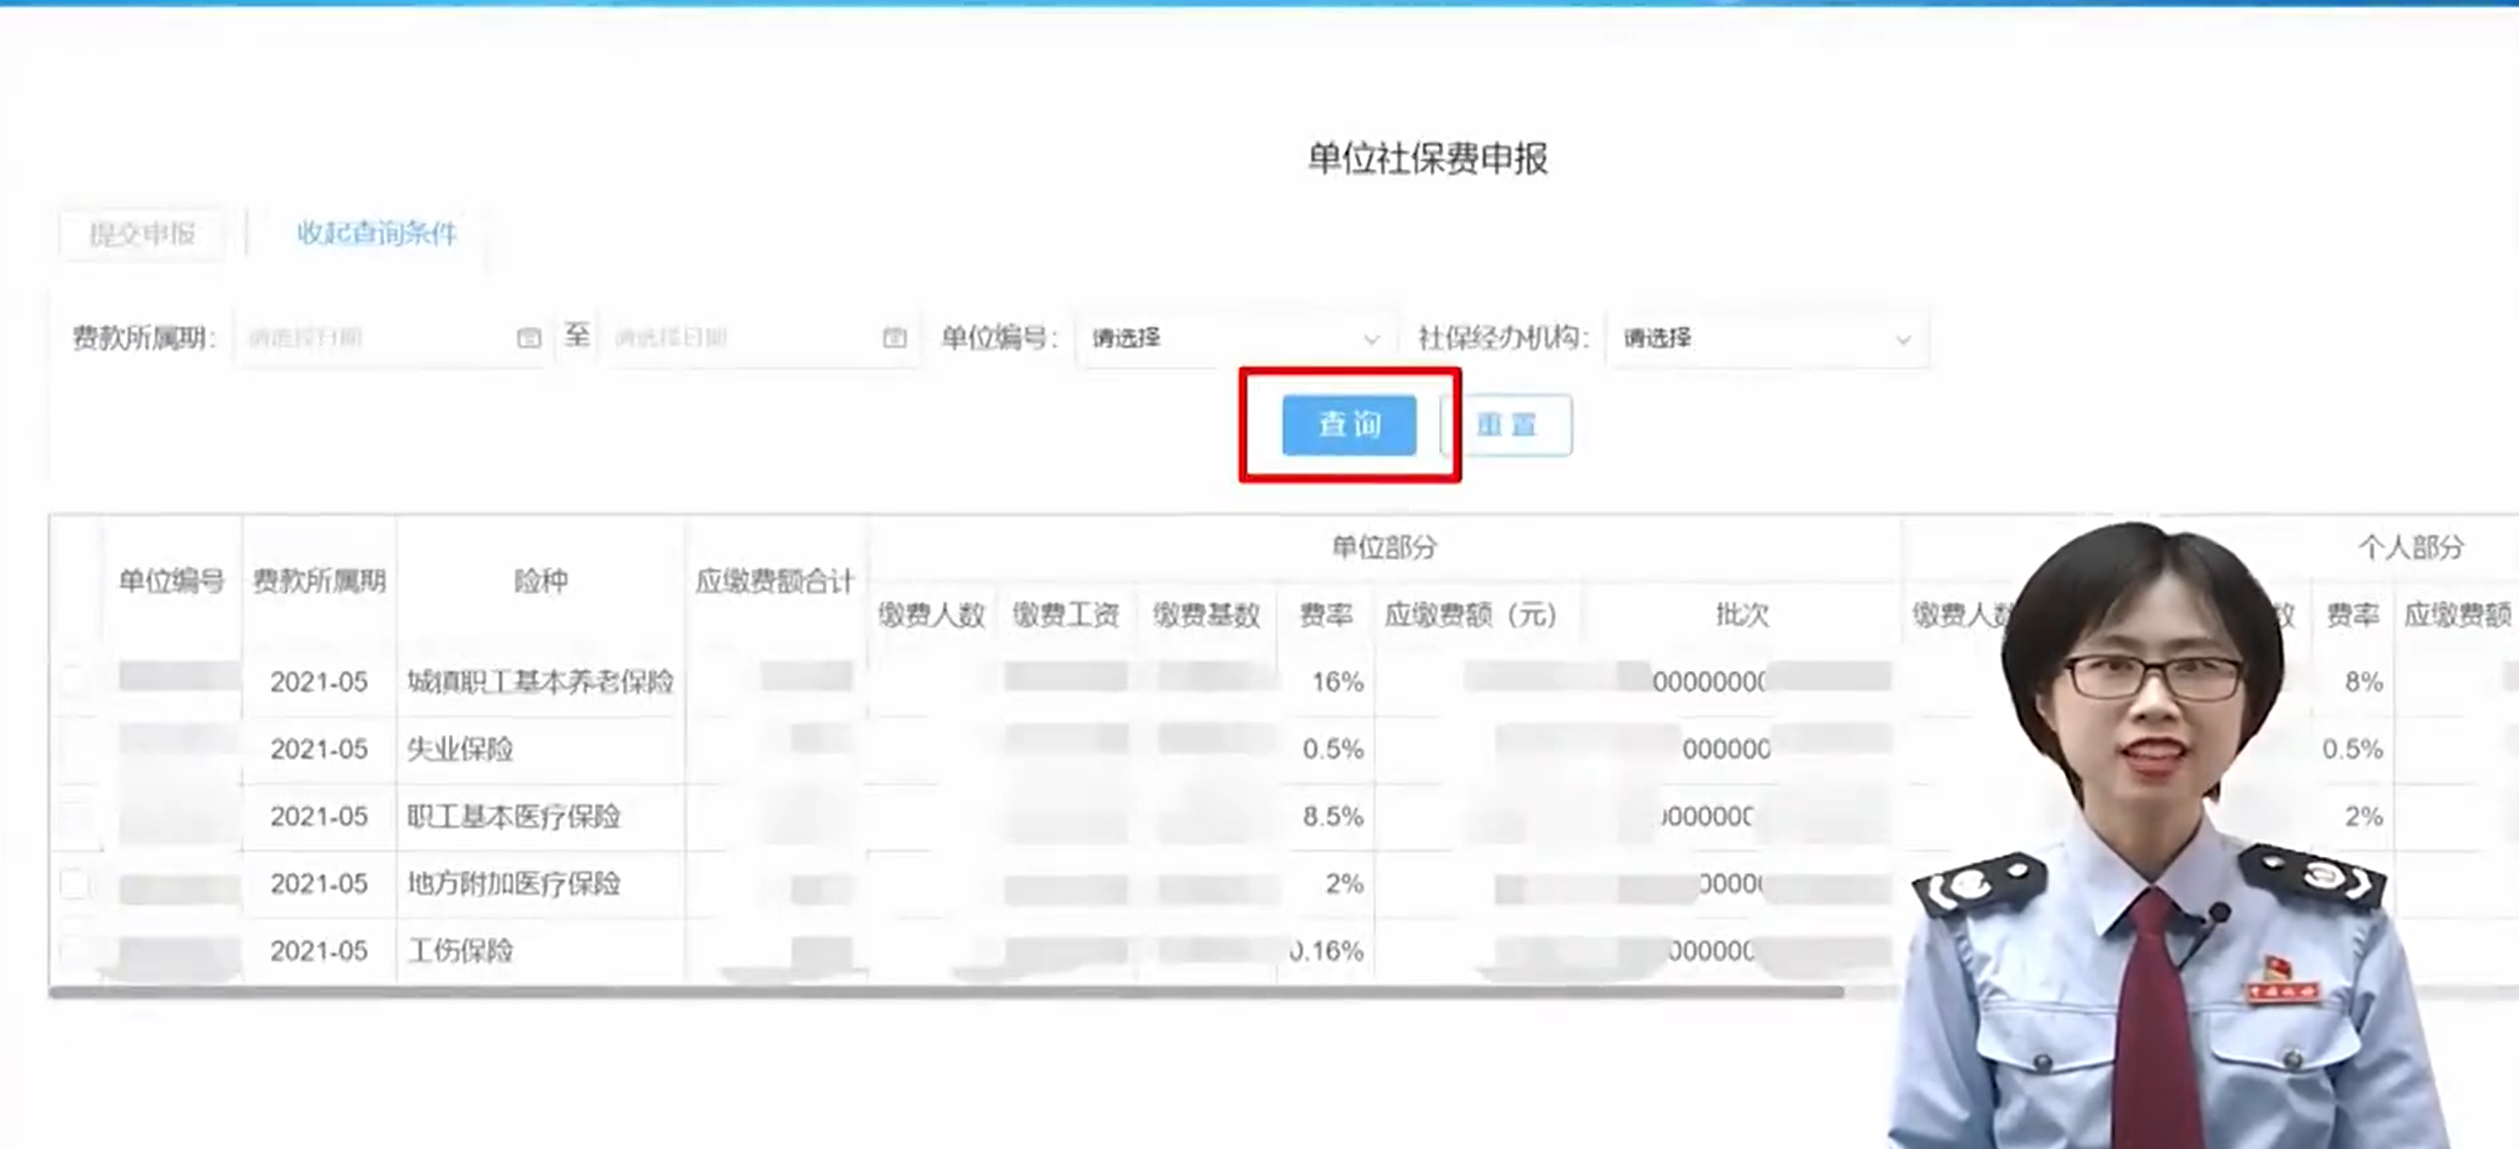Open the 单位编号 dropdown
Screen dimensions: 2519x1149
[x=1236, y=338]
